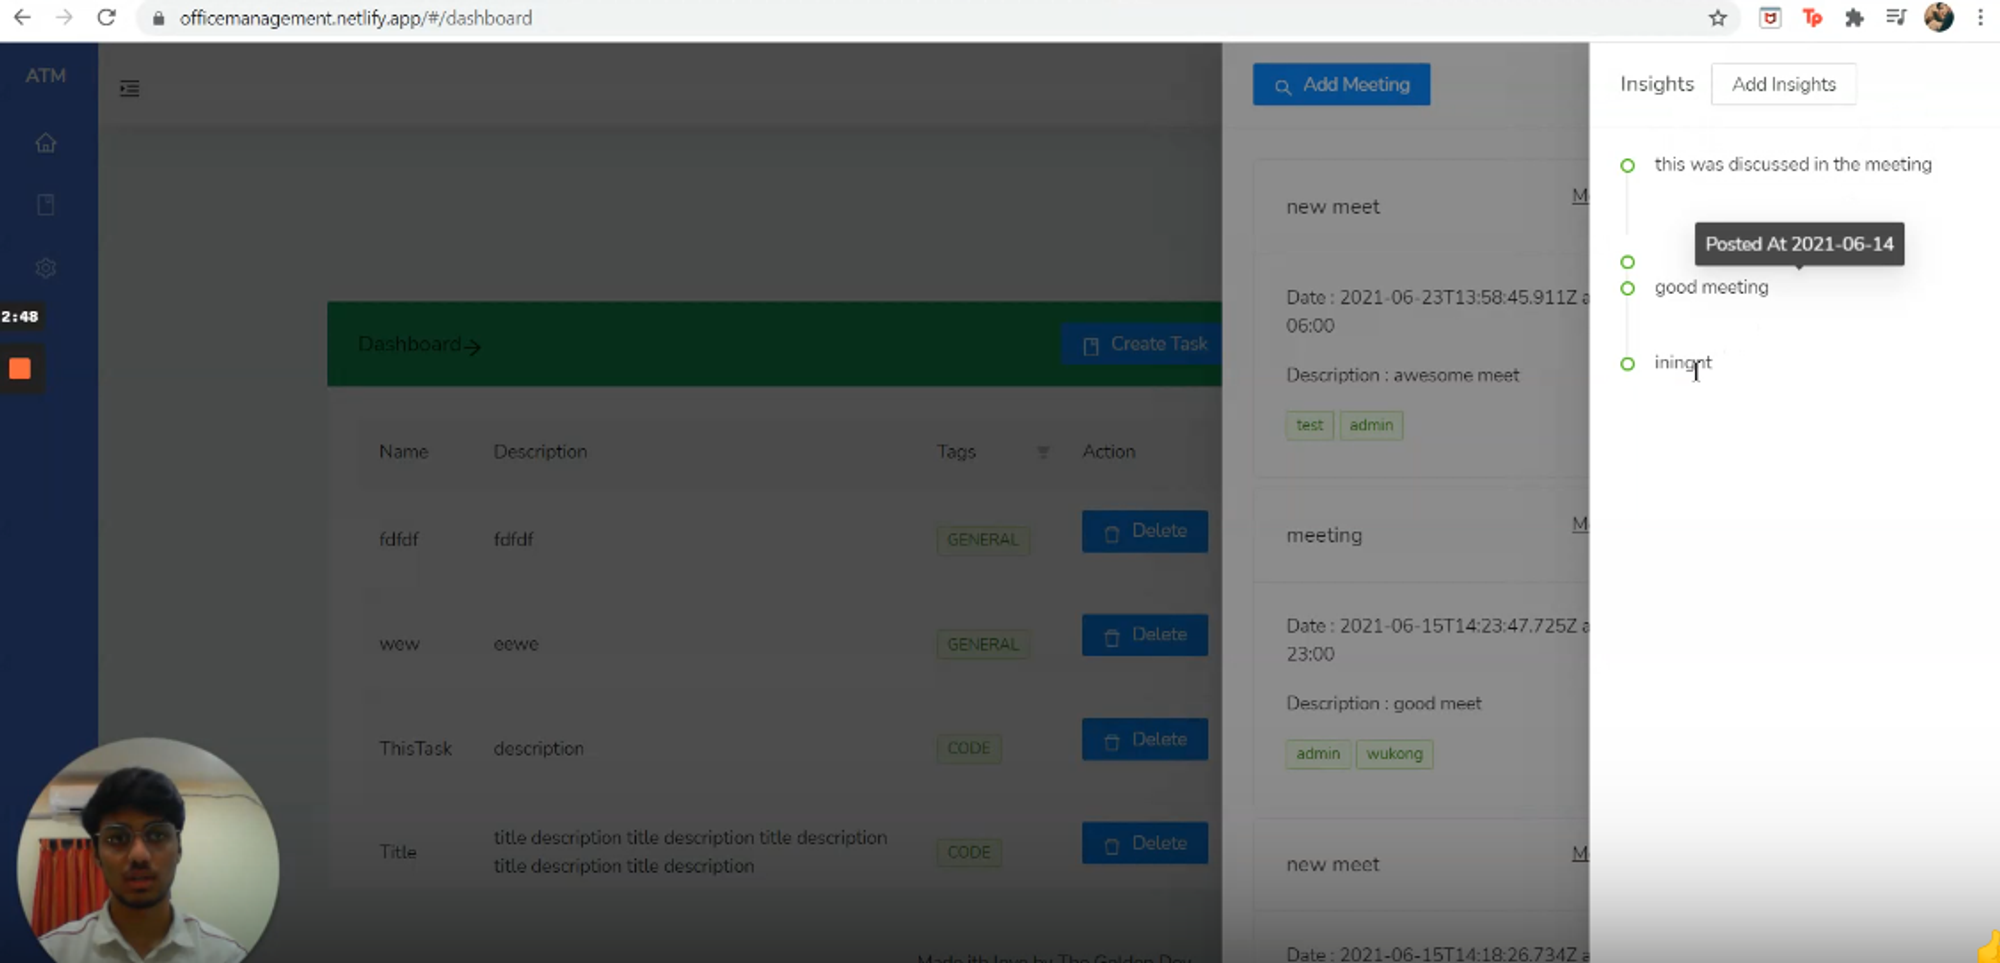The image size is (2000, 963).
Task: Delete the fdfdf task
Action: click(x=1144, y=531)
